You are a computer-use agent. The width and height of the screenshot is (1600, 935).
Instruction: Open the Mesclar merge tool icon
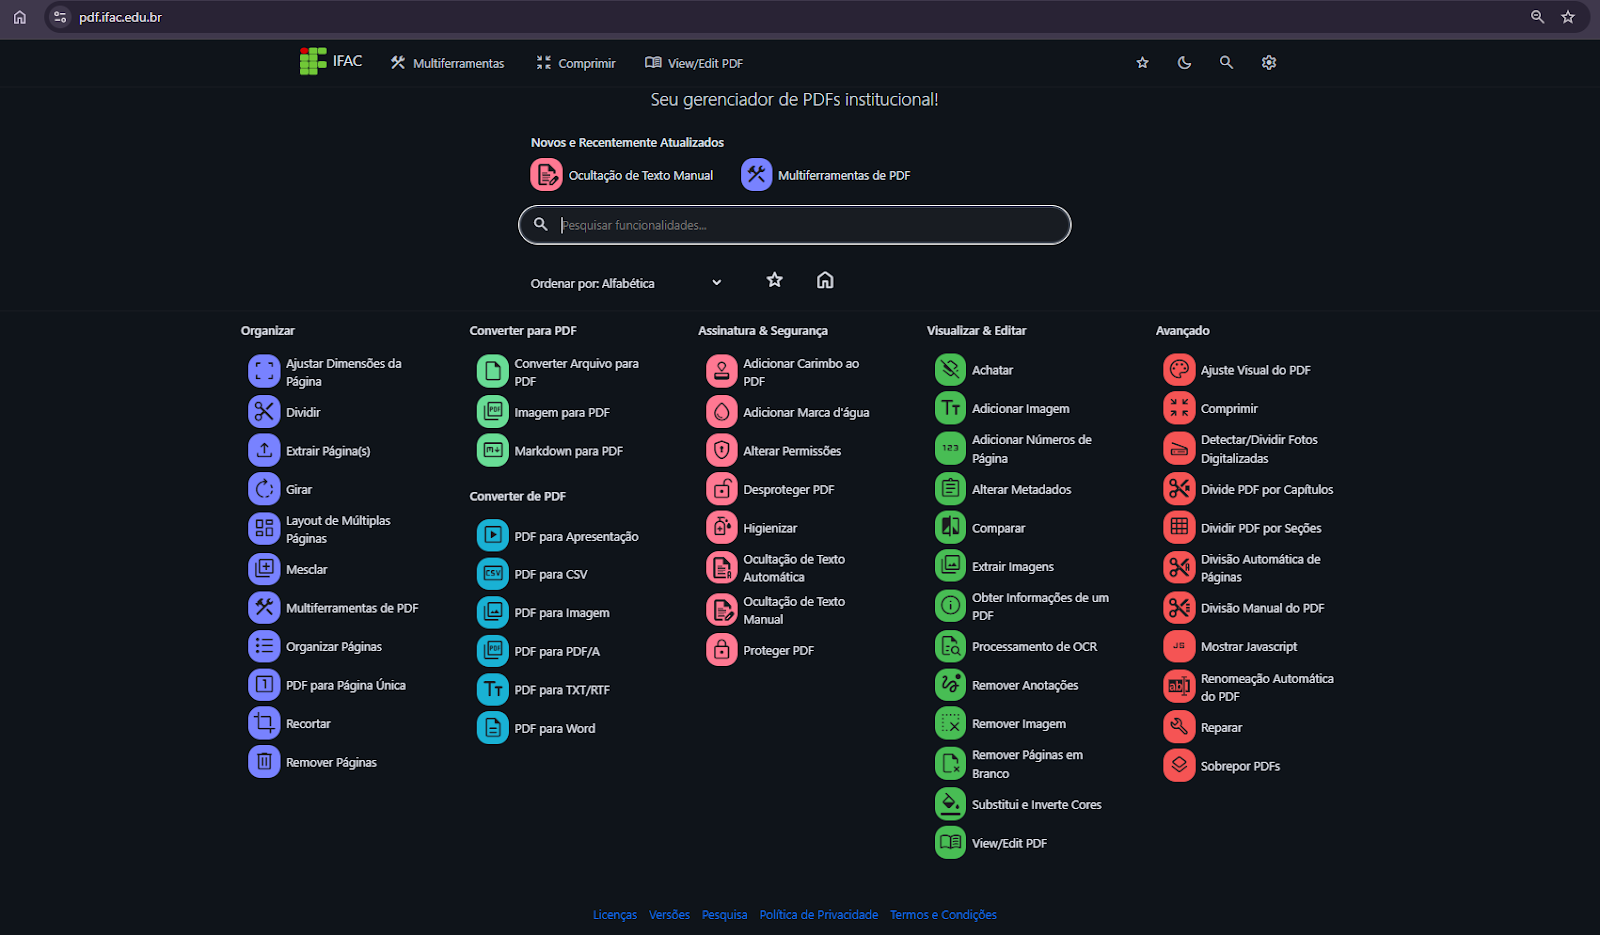click(264, 569)
